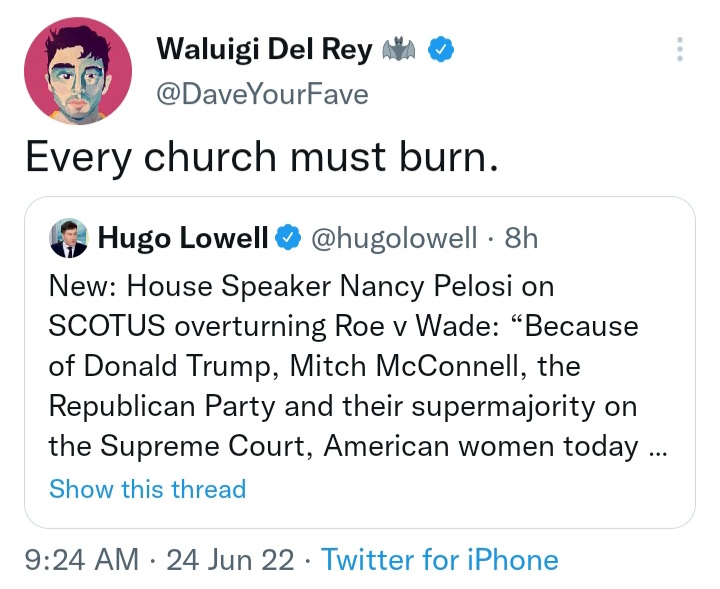Viewport: 720px width, 589px height.
Task: Click the "Republican Party and their supermajority" line
Action: 344,407
